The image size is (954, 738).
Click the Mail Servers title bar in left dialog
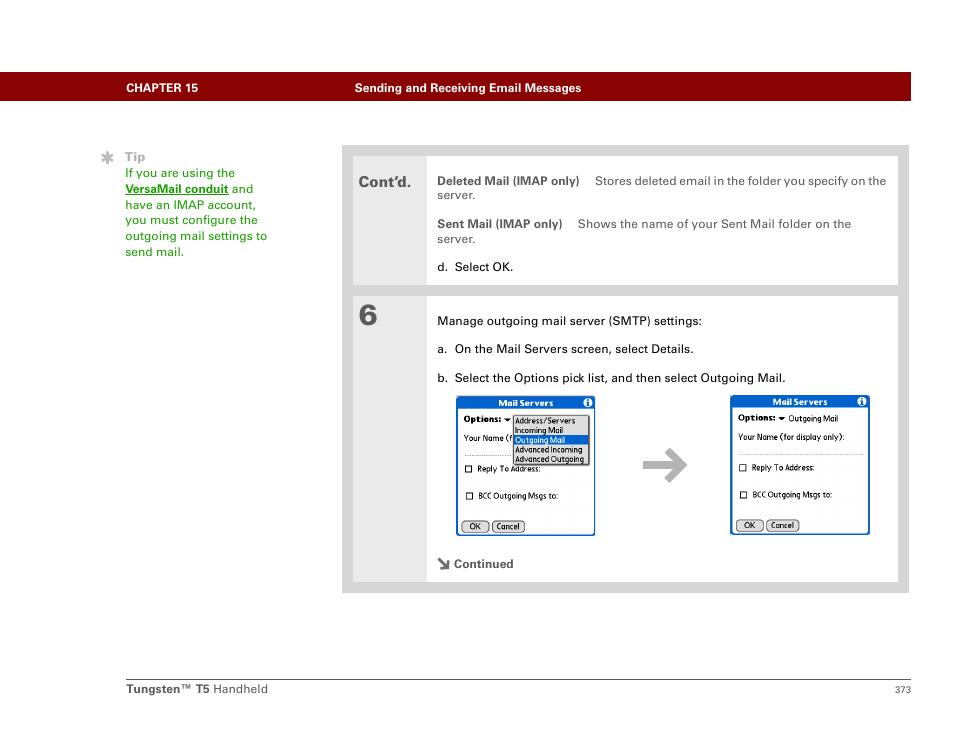[526, 403]
